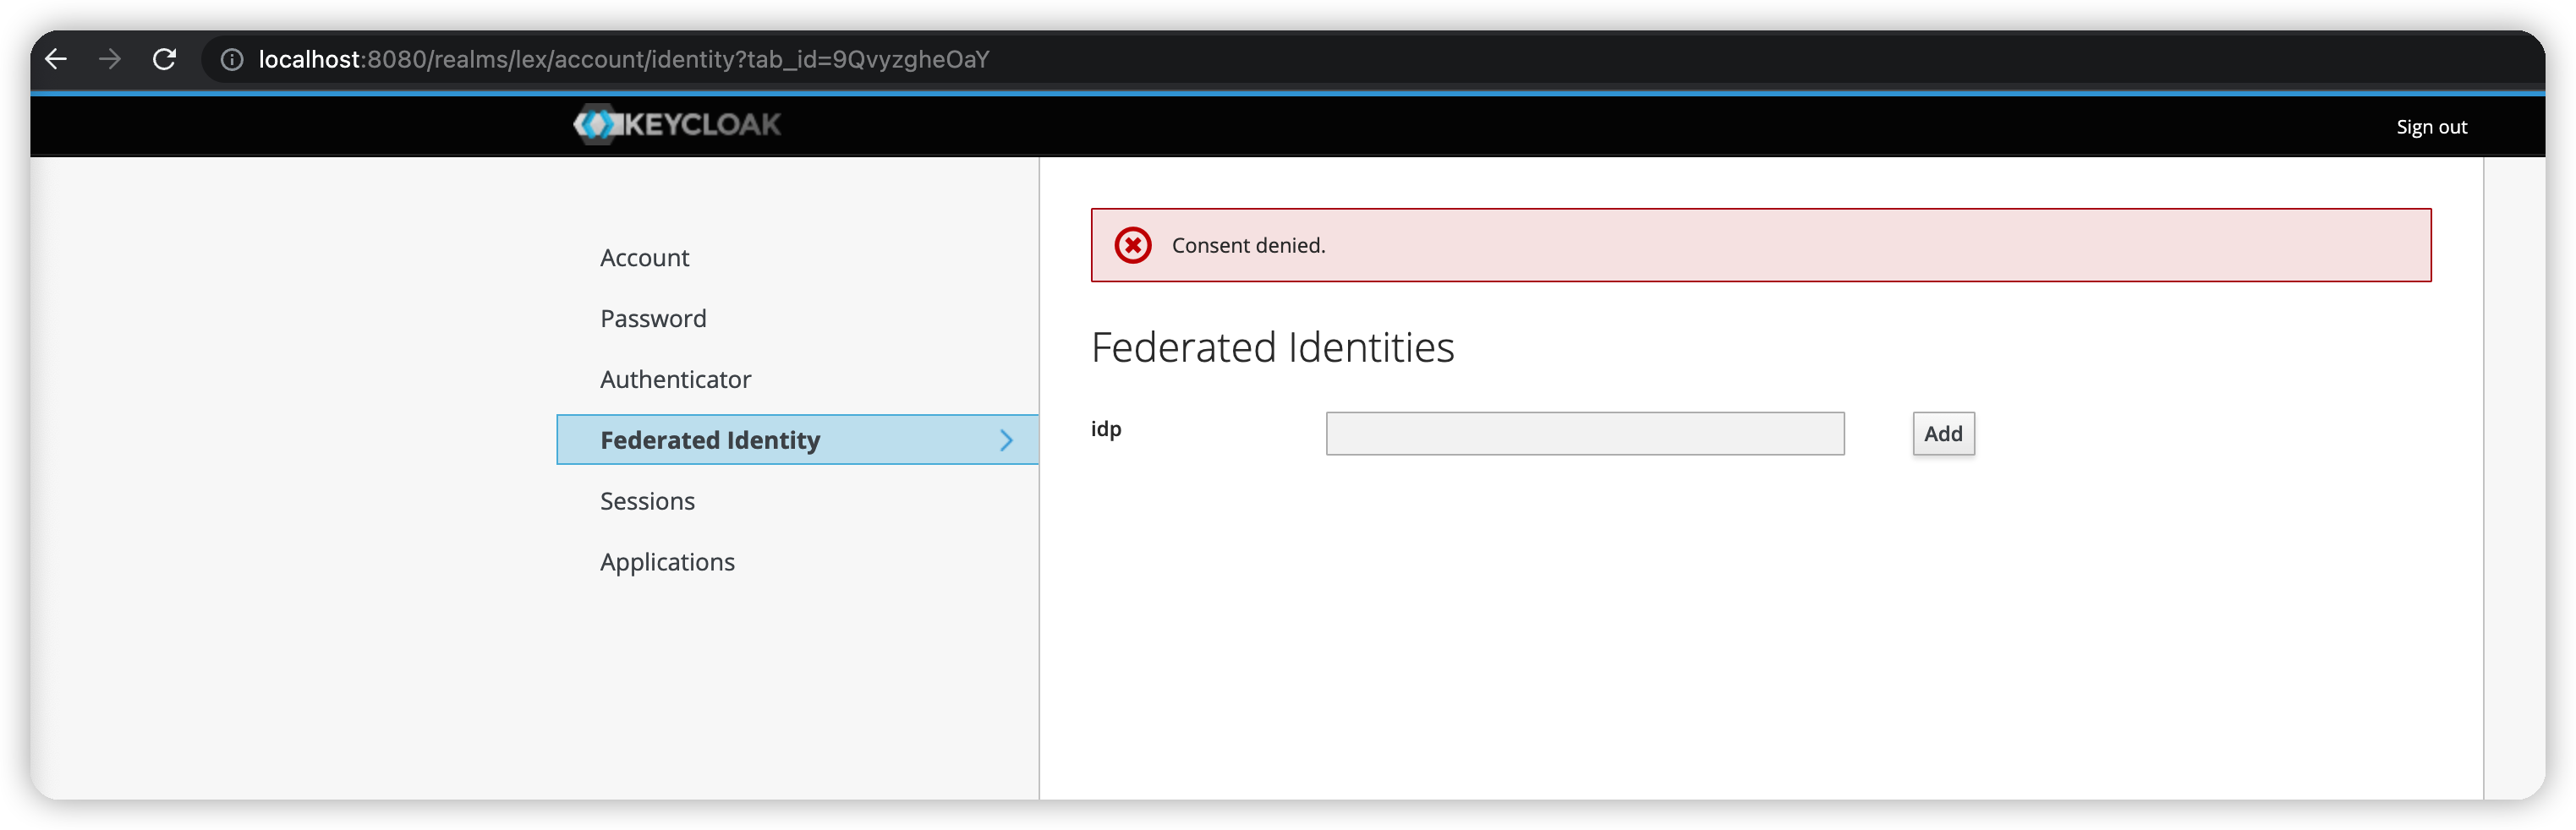Open the Applications section
The height and width of the screenshot is (830, 2576).
(x=667, y=562)
